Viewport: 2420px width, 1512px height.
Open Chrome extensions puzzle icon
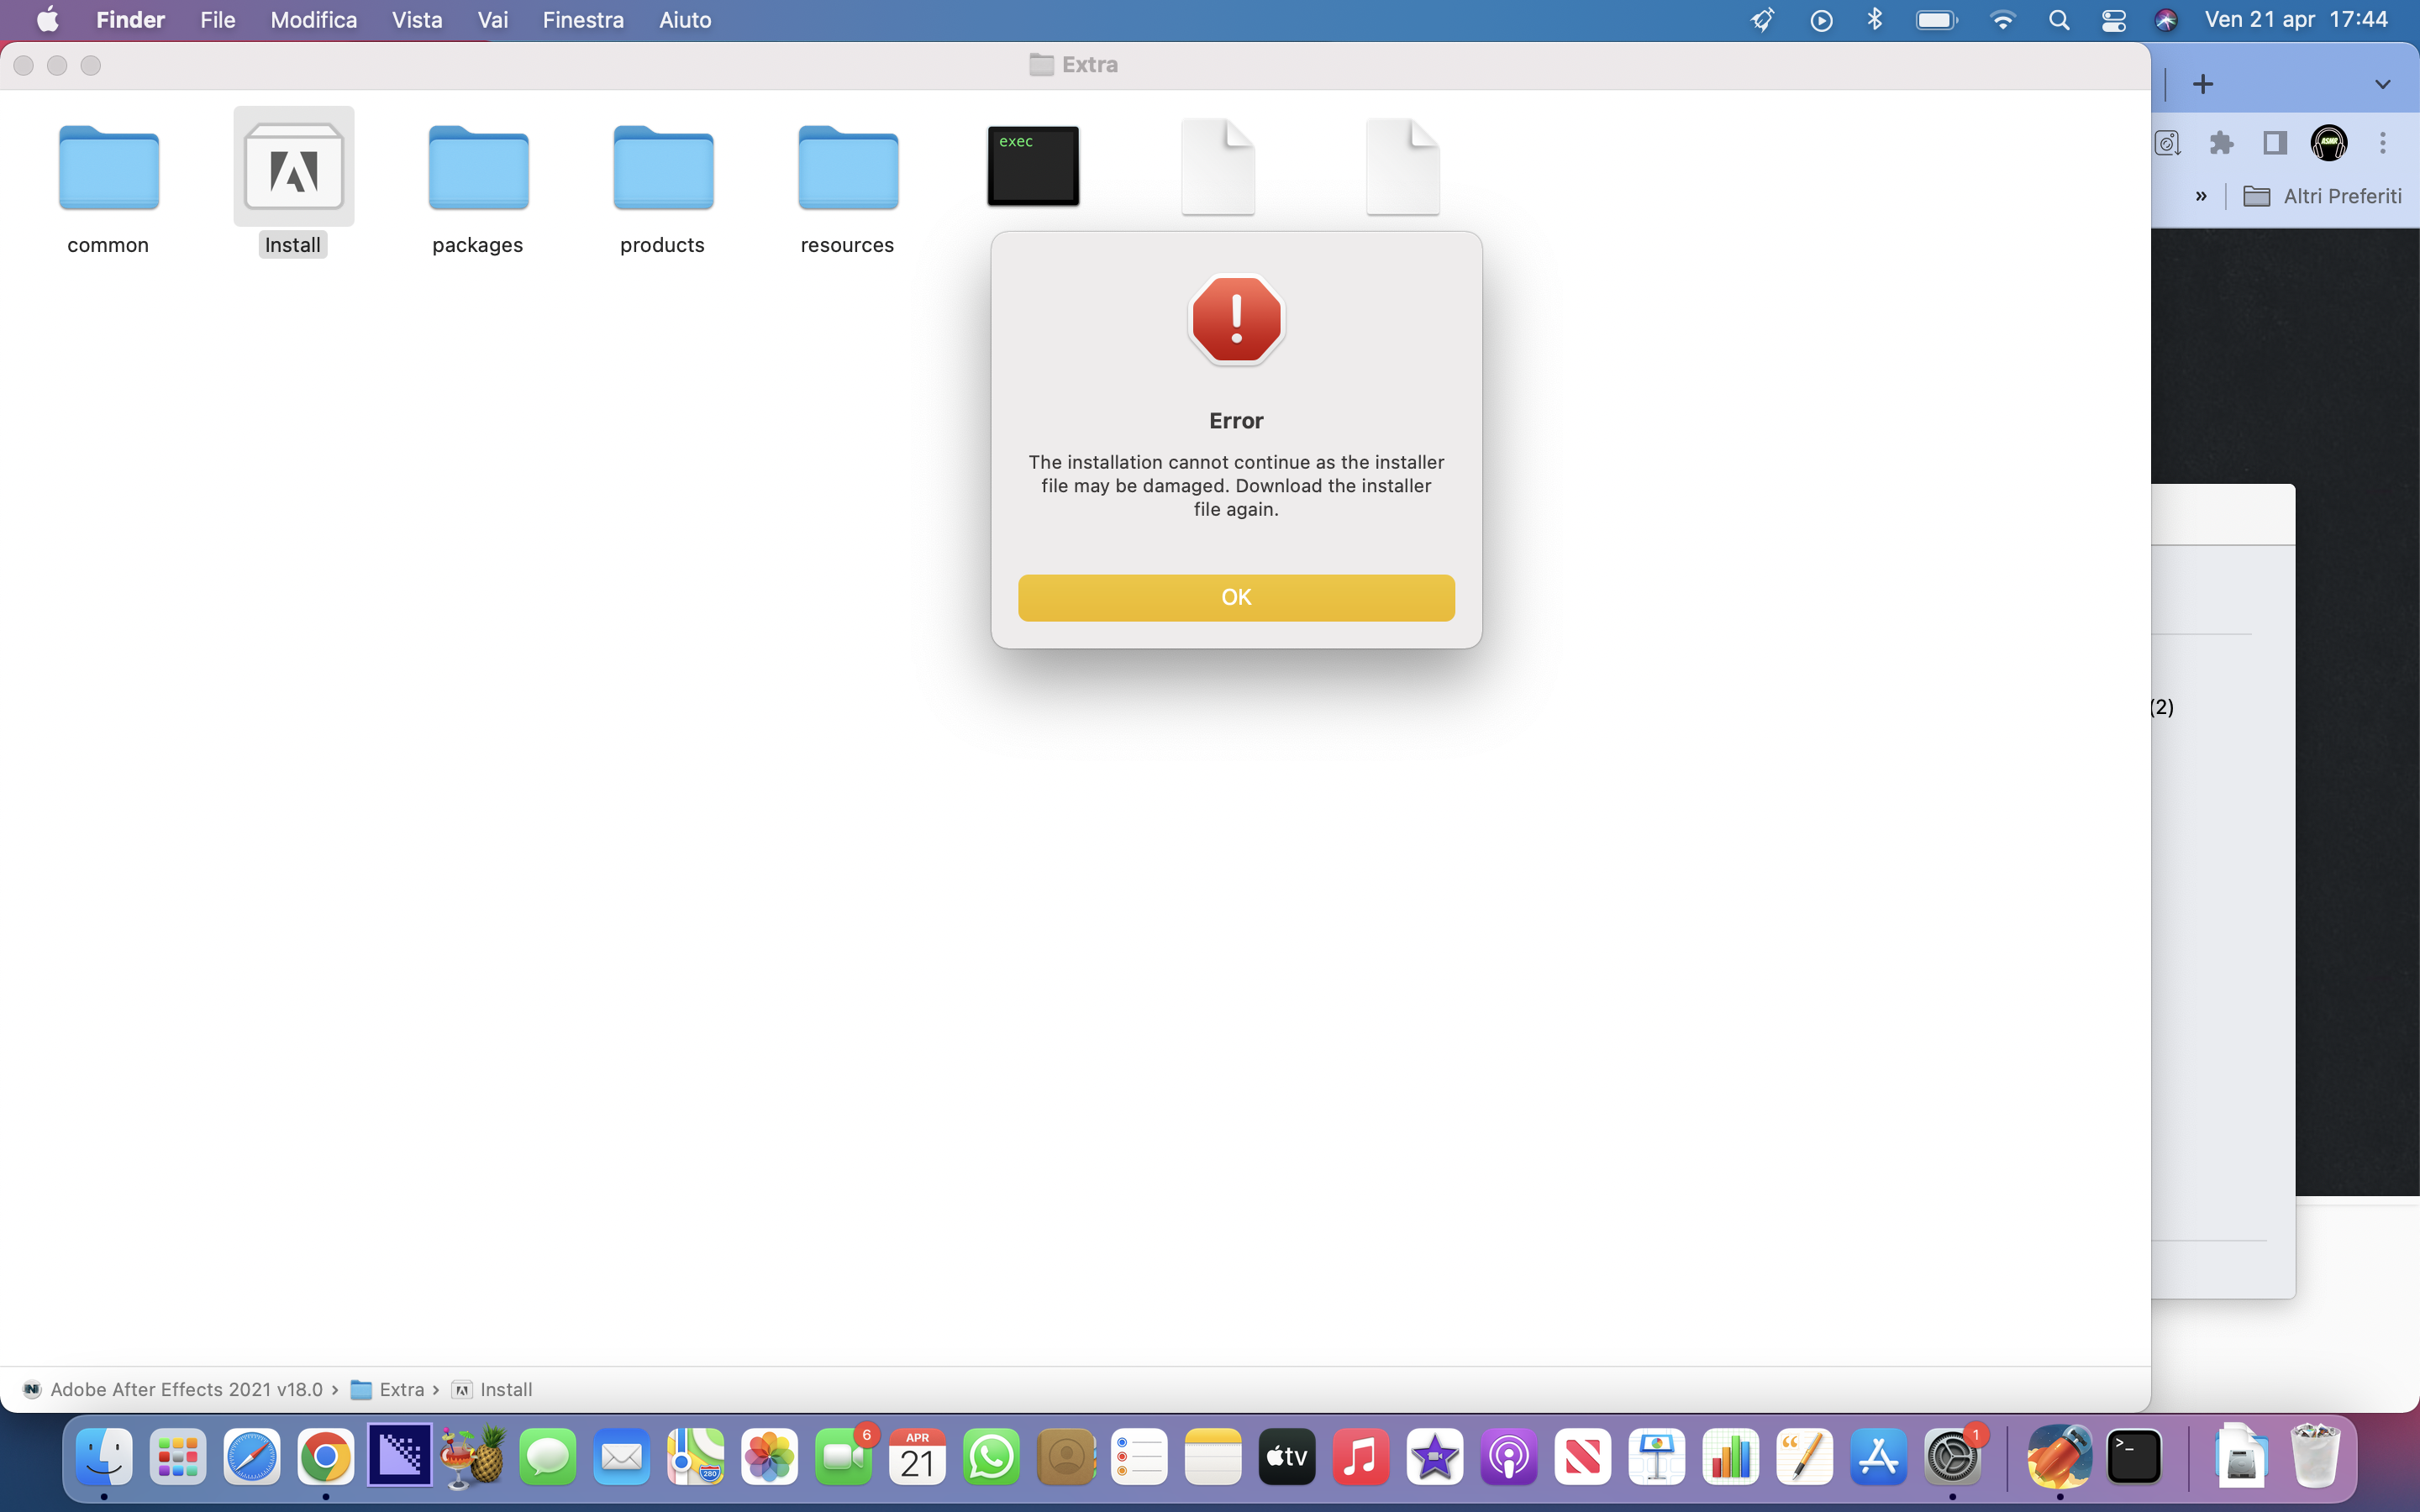pyautogui.click(x=2221, y=143)
